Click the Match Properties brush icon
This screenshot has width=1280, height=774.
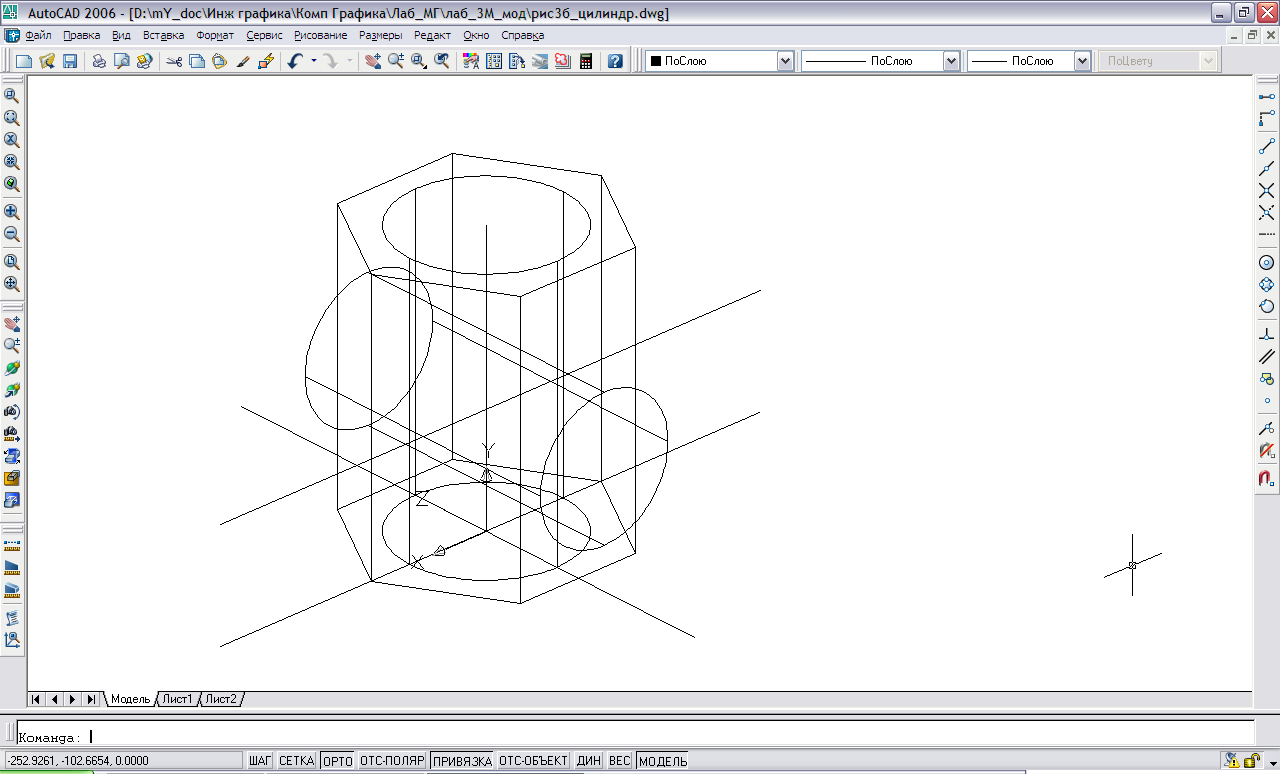(242, 61)
